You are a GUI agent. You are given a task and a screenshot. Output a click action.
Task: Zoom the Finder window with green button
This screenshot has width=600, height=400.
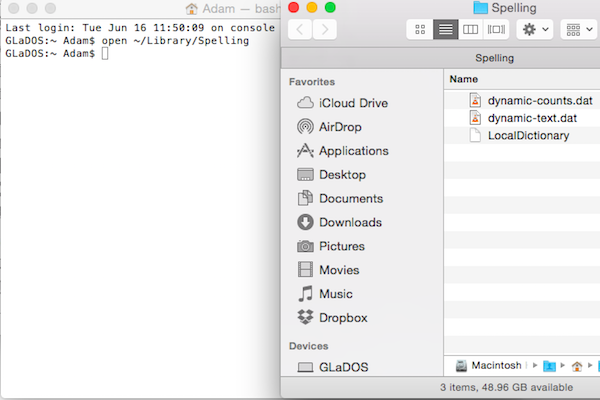coord(330,7)
